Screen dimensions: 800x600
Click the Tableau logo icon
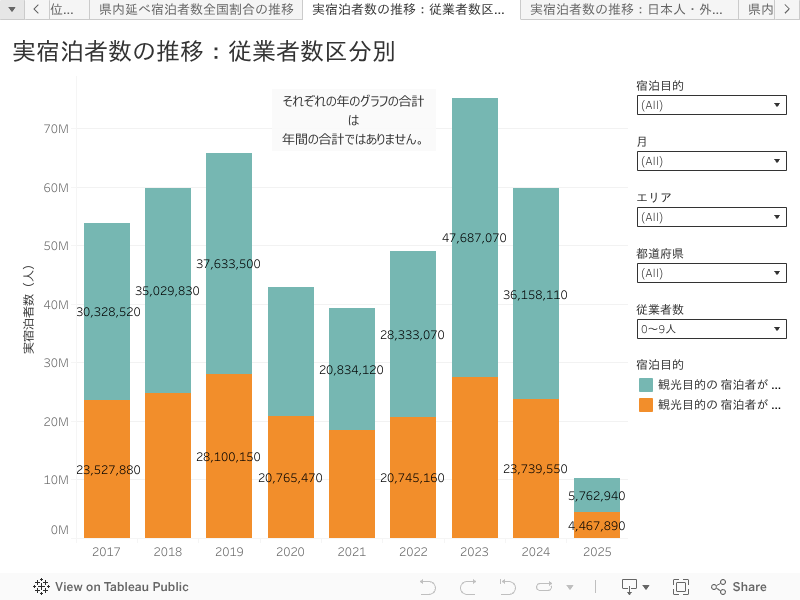coord(41,587)
